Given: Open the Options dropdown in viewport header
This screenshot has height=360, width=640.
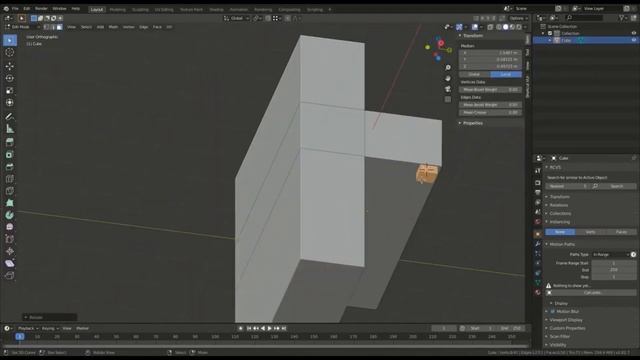Looking at the screenshot, I should (518, 18).
